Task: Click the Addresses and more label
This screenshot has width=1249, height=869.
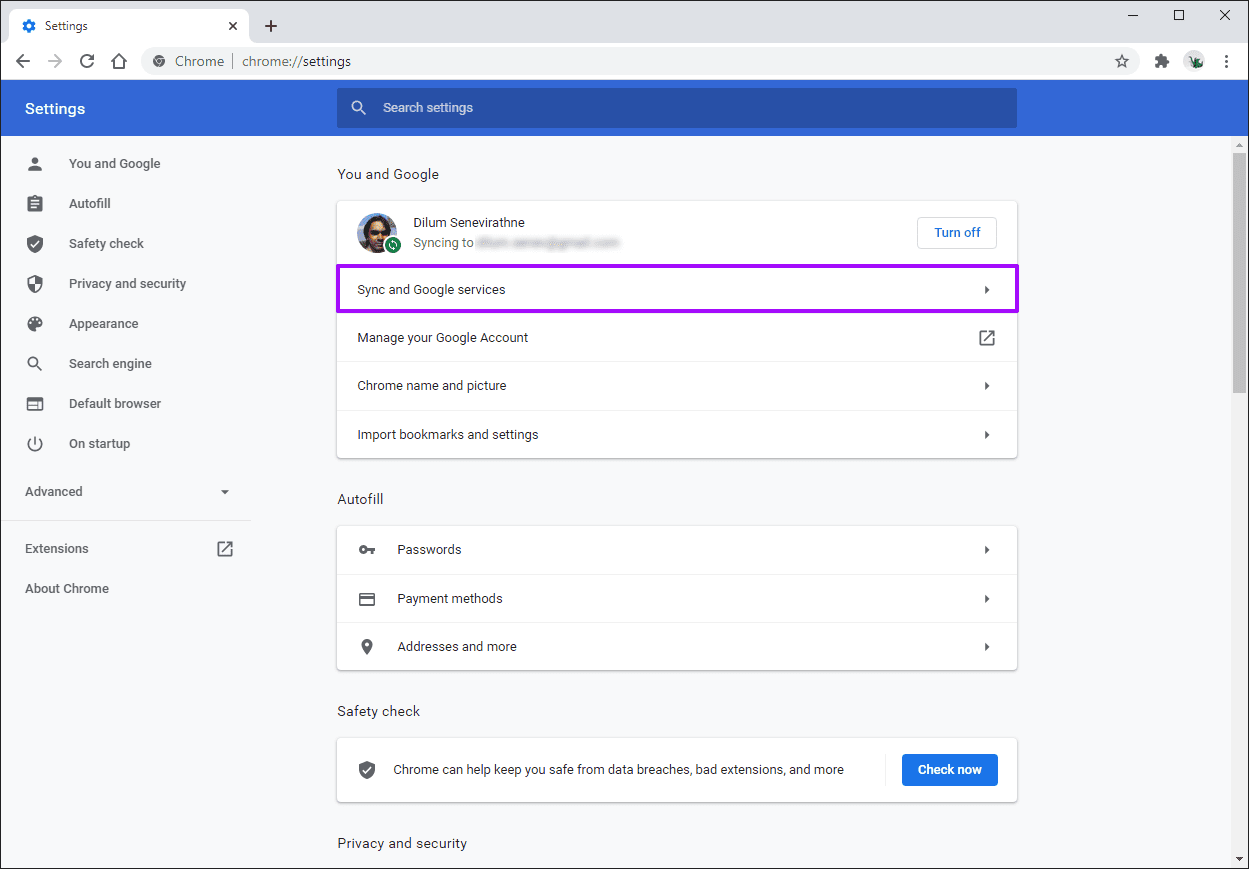Action: pyautogui.click(x=457, y=647)
